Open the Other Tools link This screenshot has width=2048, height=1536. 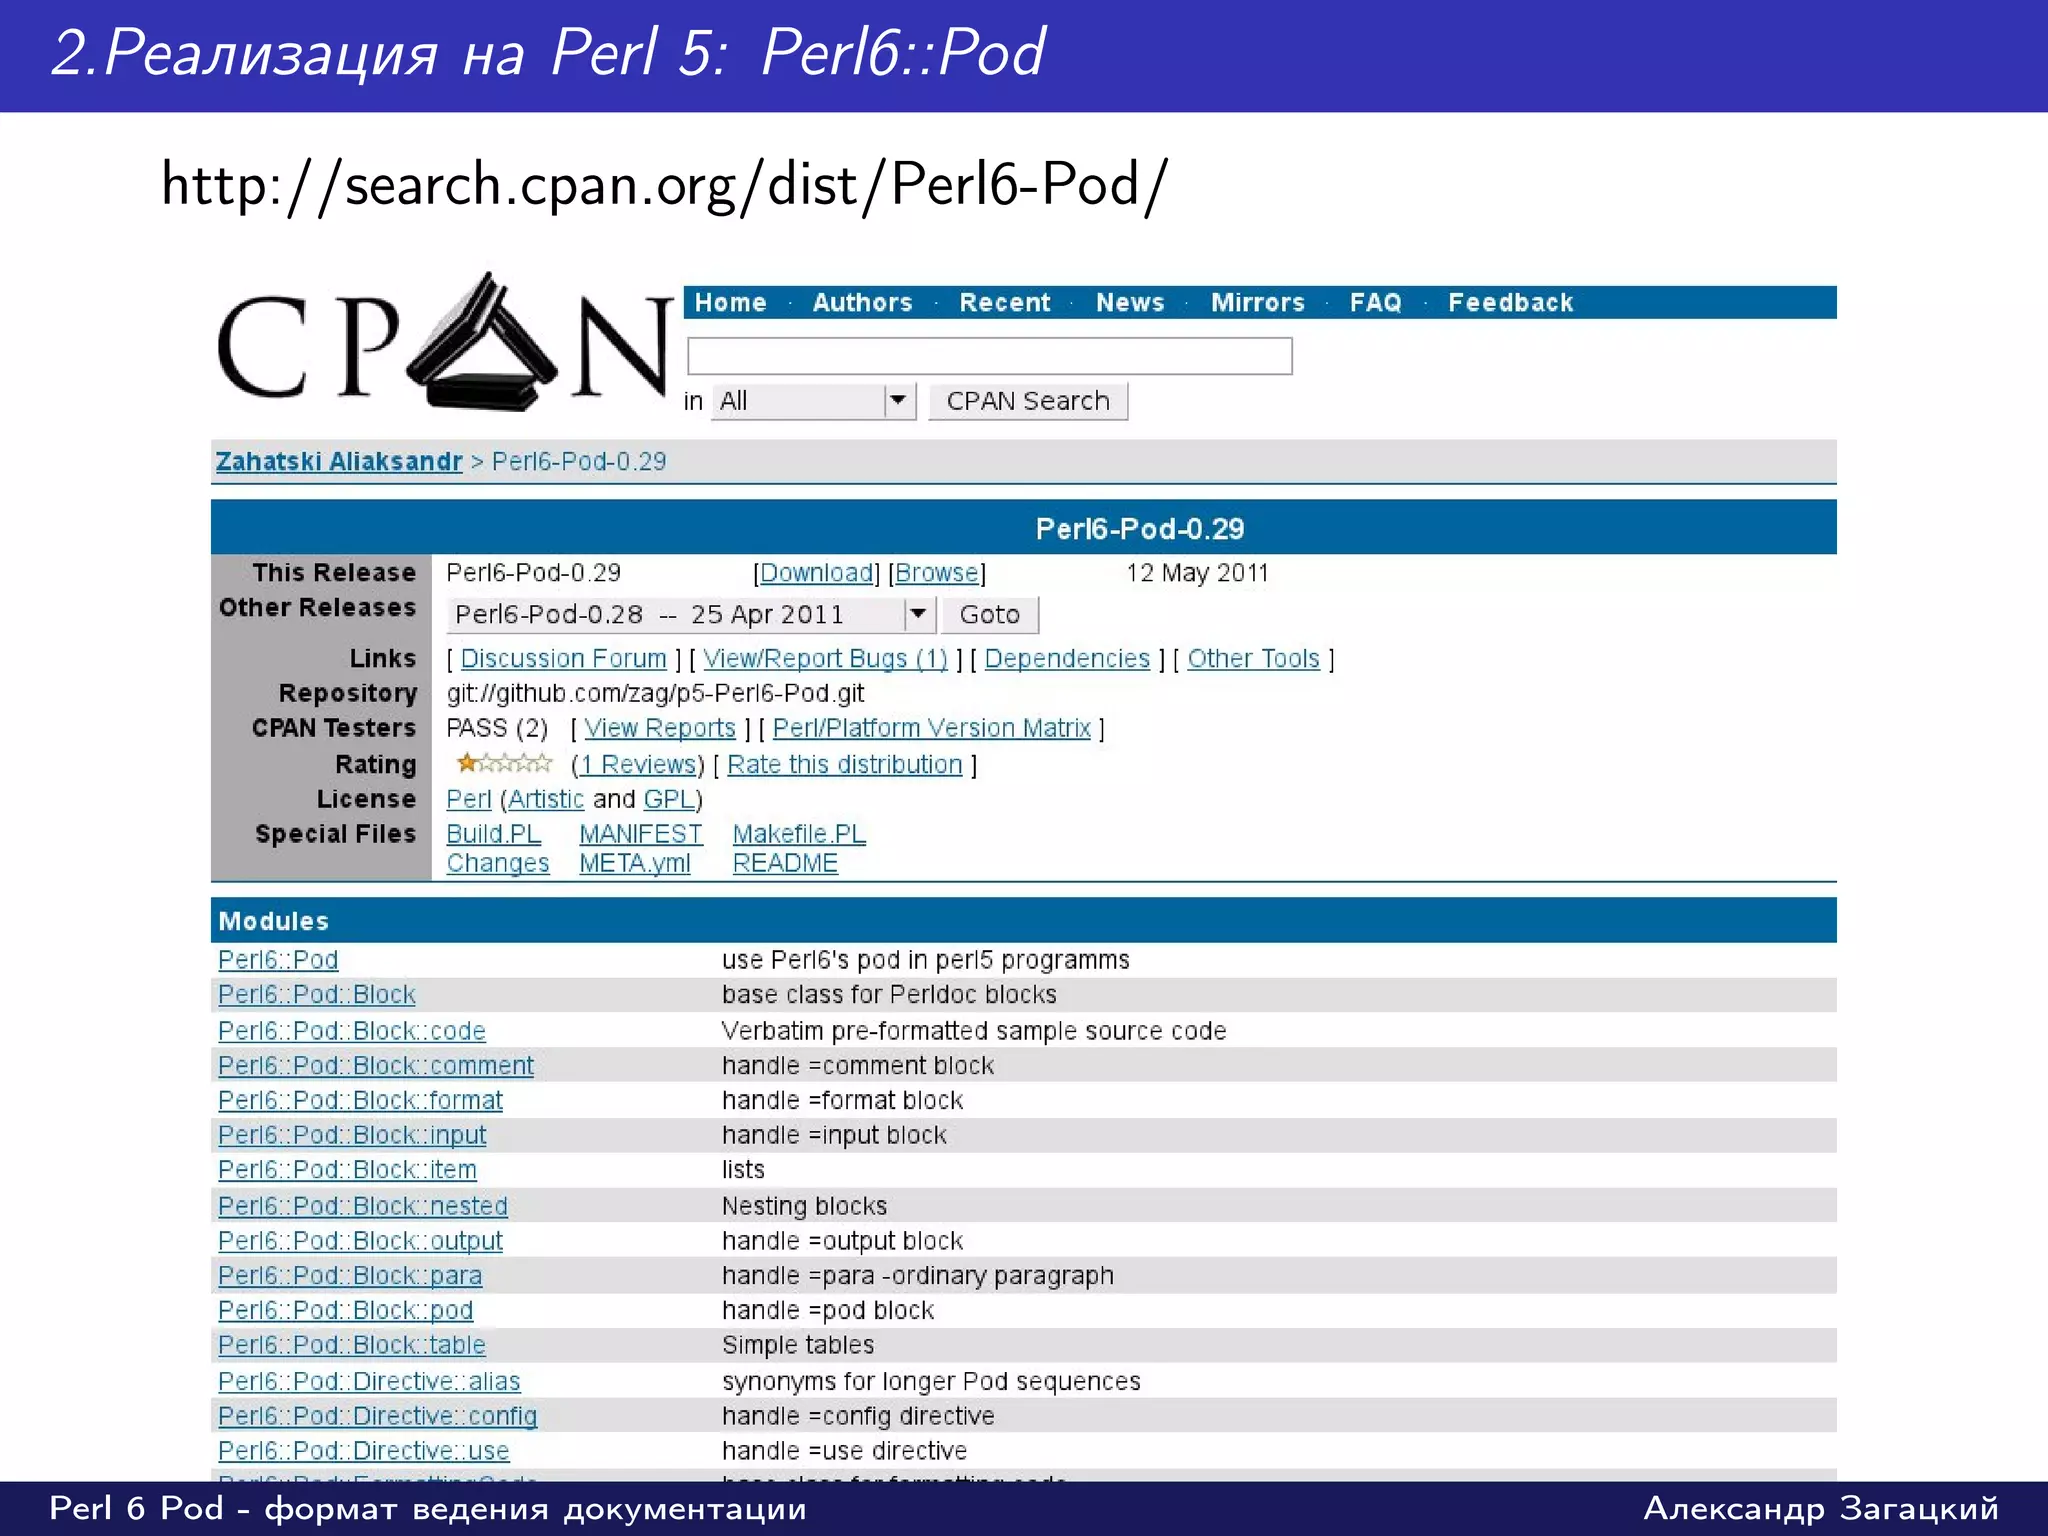pos(1254,659)
